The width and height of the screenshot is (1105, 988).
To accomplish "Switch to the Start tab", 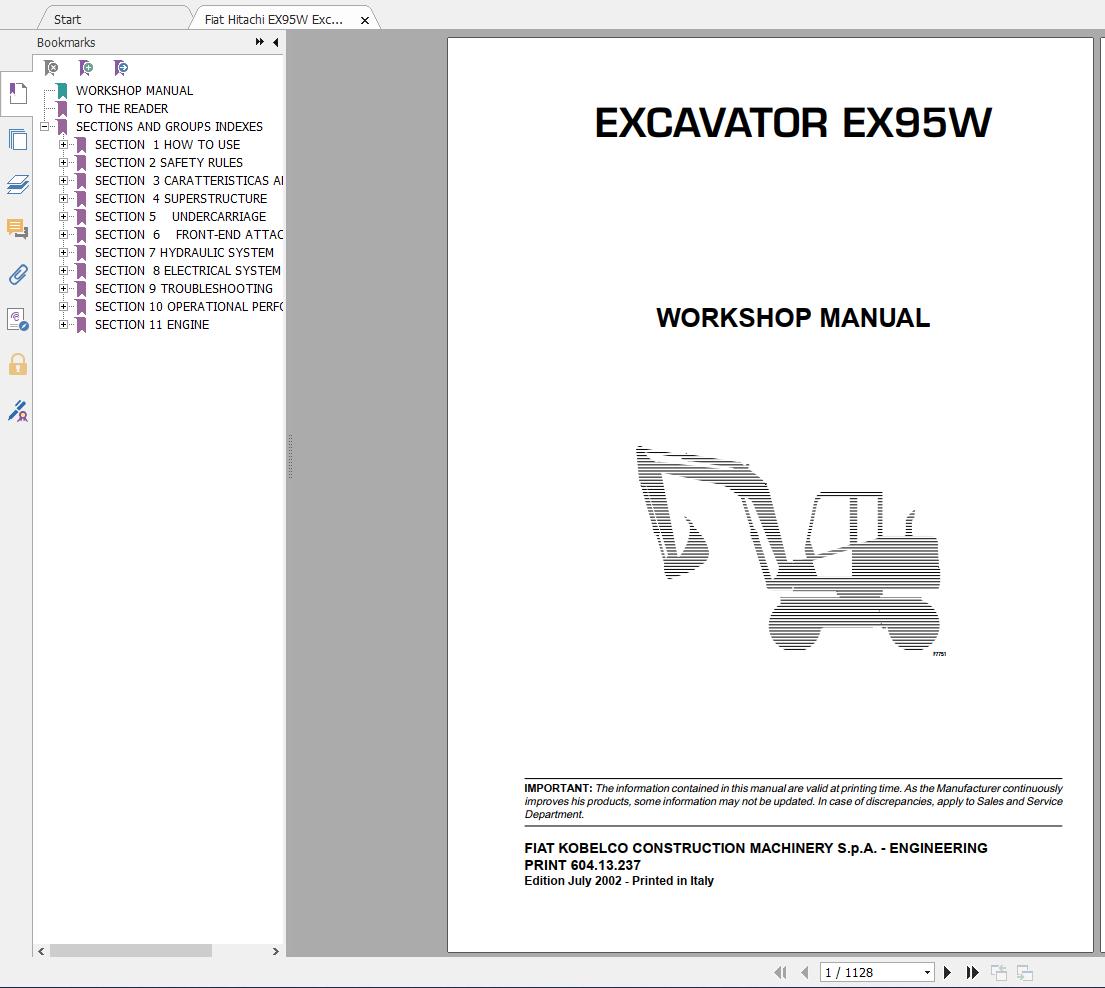I will coord(68,20).
